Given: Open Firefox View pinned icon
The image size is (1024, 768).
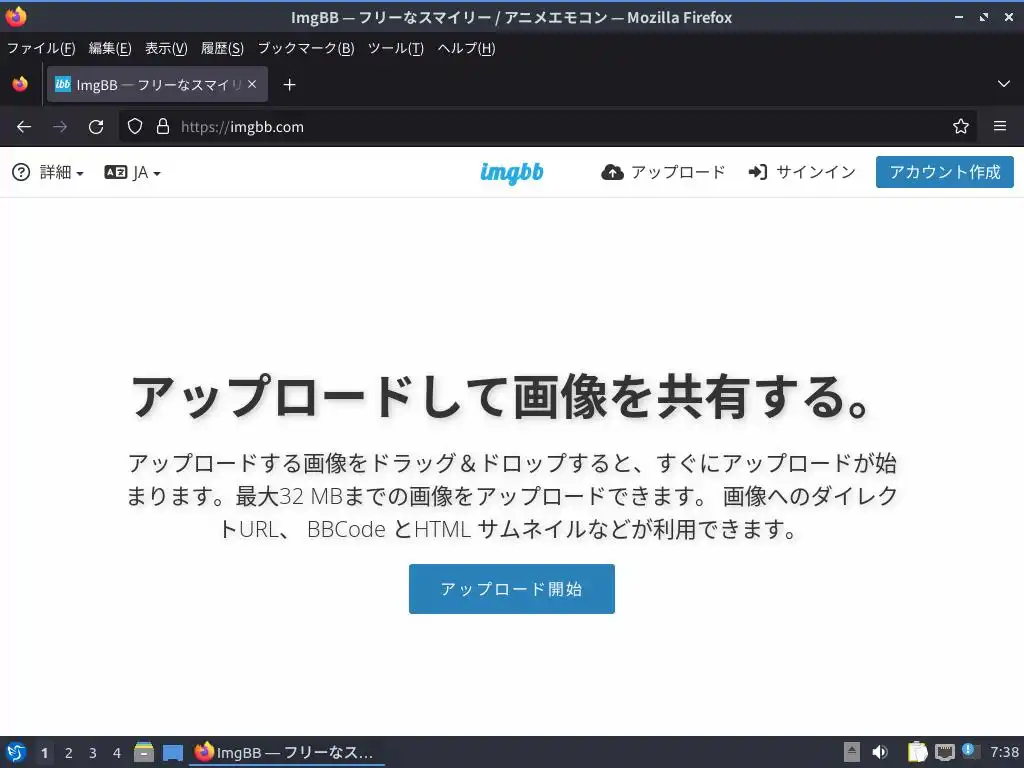Looking at the screenshot, I should 20,84.
